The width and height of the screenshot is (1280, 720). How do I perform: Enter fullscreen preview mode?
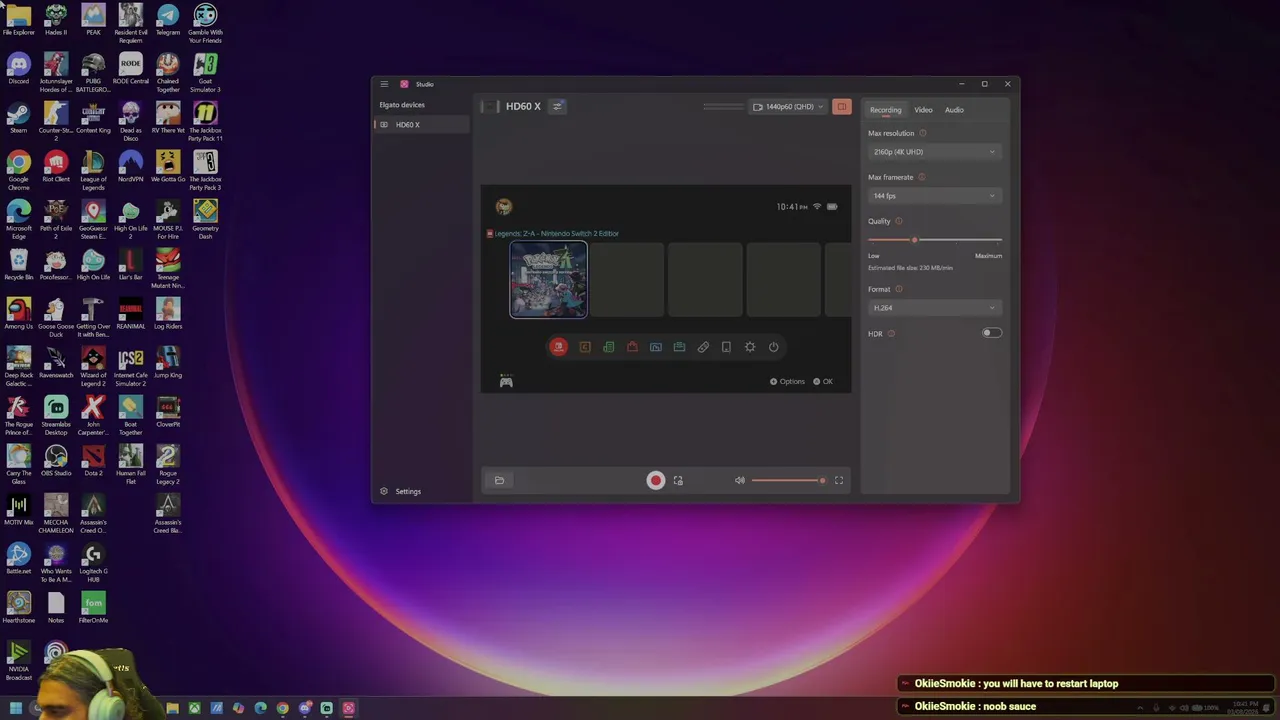pos(839,481)
